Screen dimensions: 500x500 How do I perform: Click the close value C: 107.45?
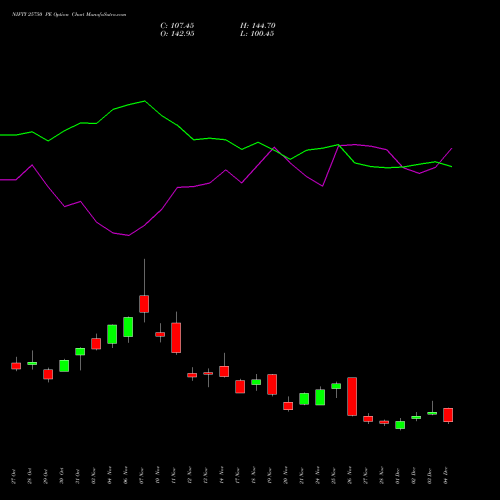(x=177, y=26)
